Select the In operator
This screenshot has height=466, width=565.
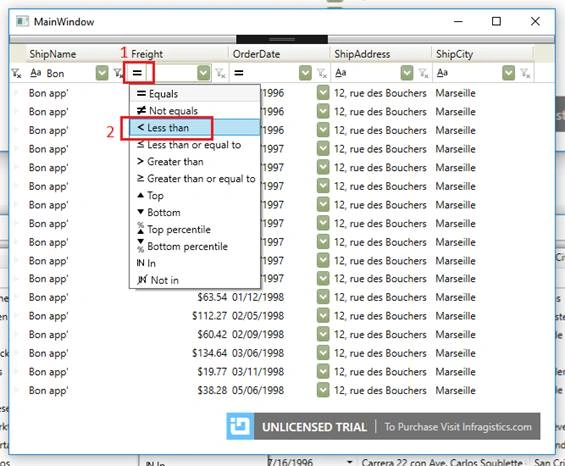(195, 263)
